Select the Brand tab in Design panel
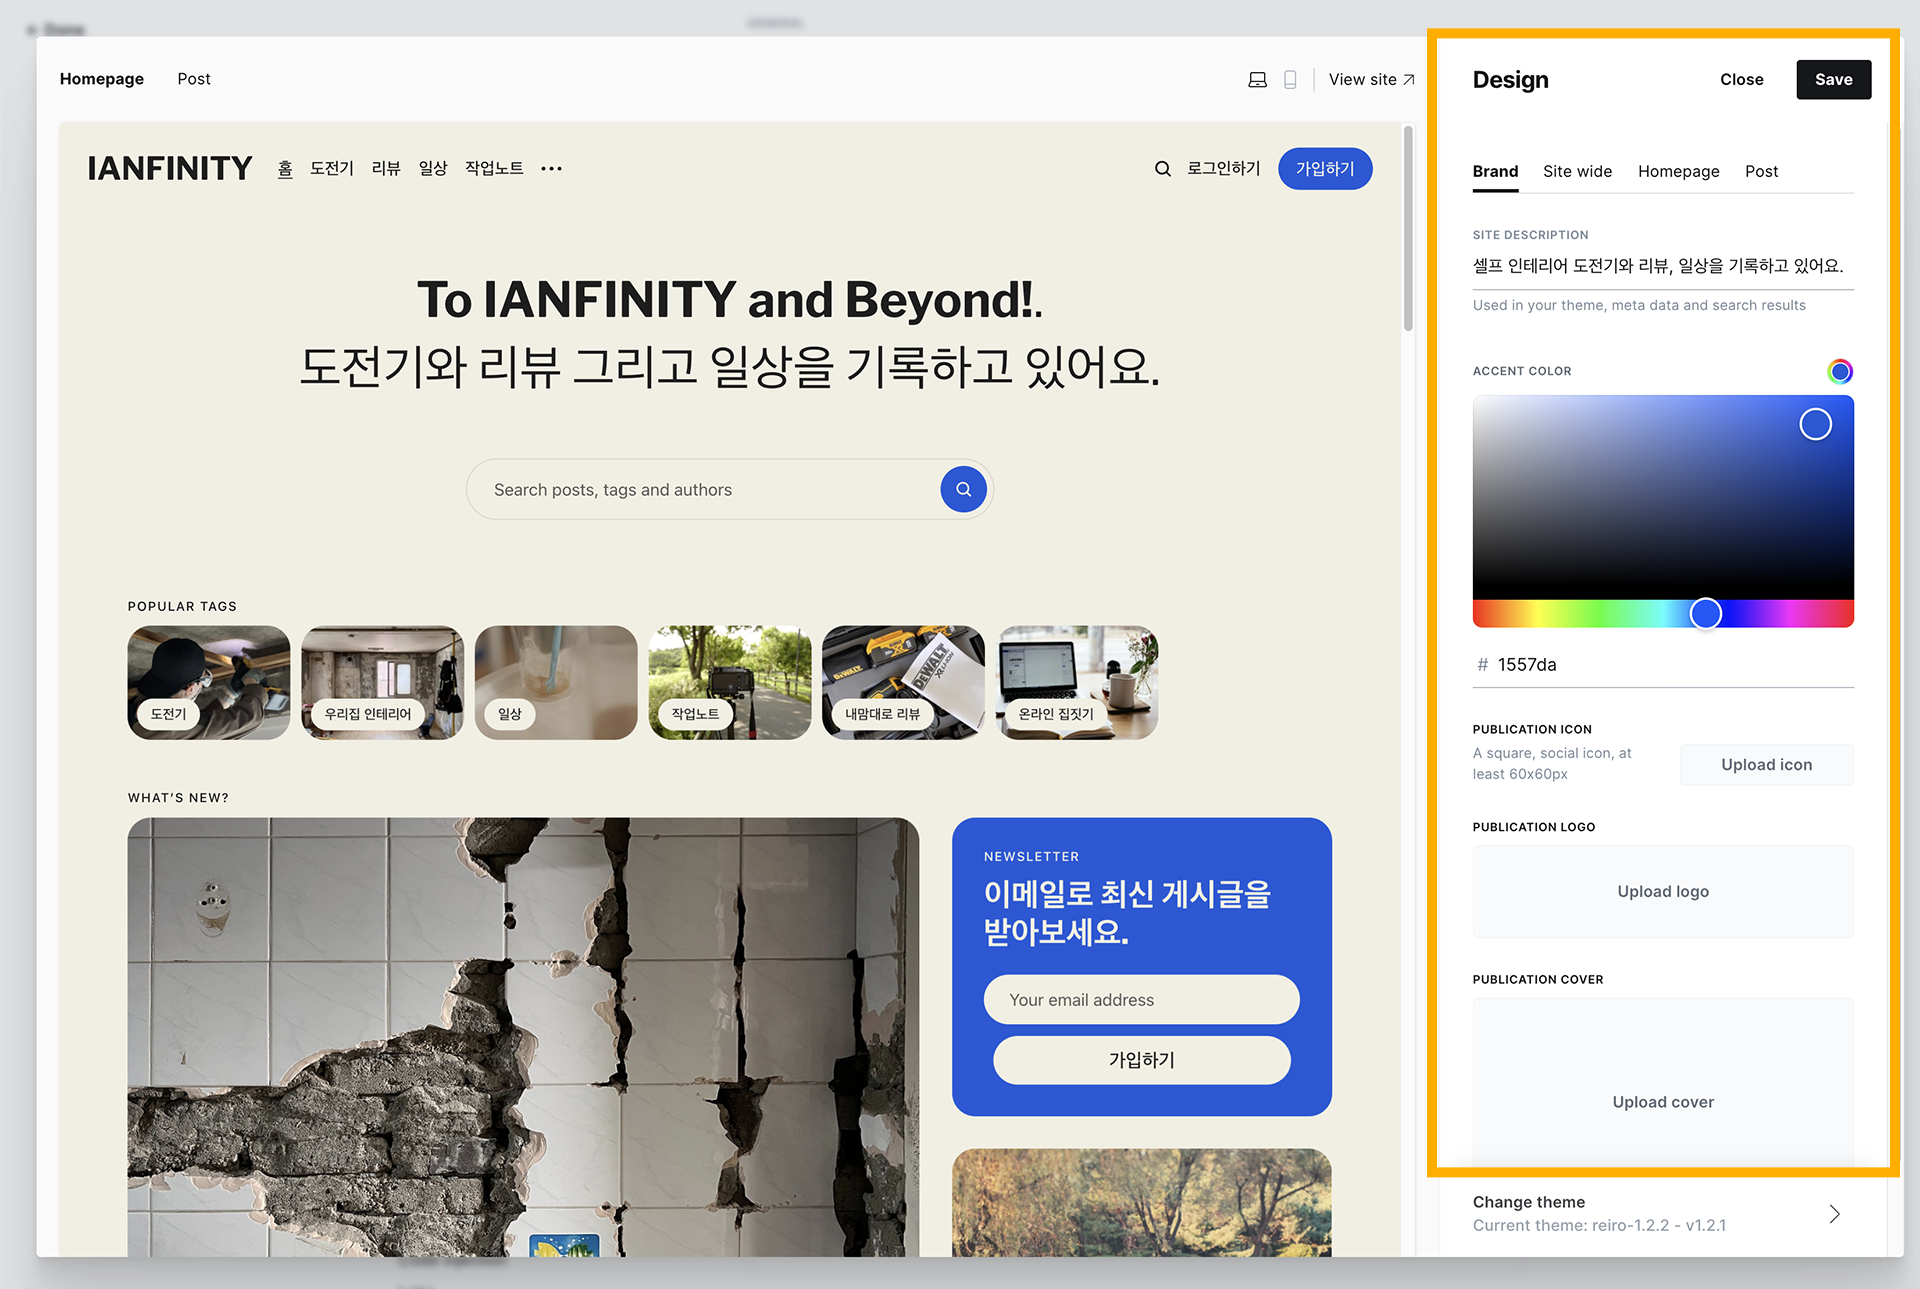 1495,171
